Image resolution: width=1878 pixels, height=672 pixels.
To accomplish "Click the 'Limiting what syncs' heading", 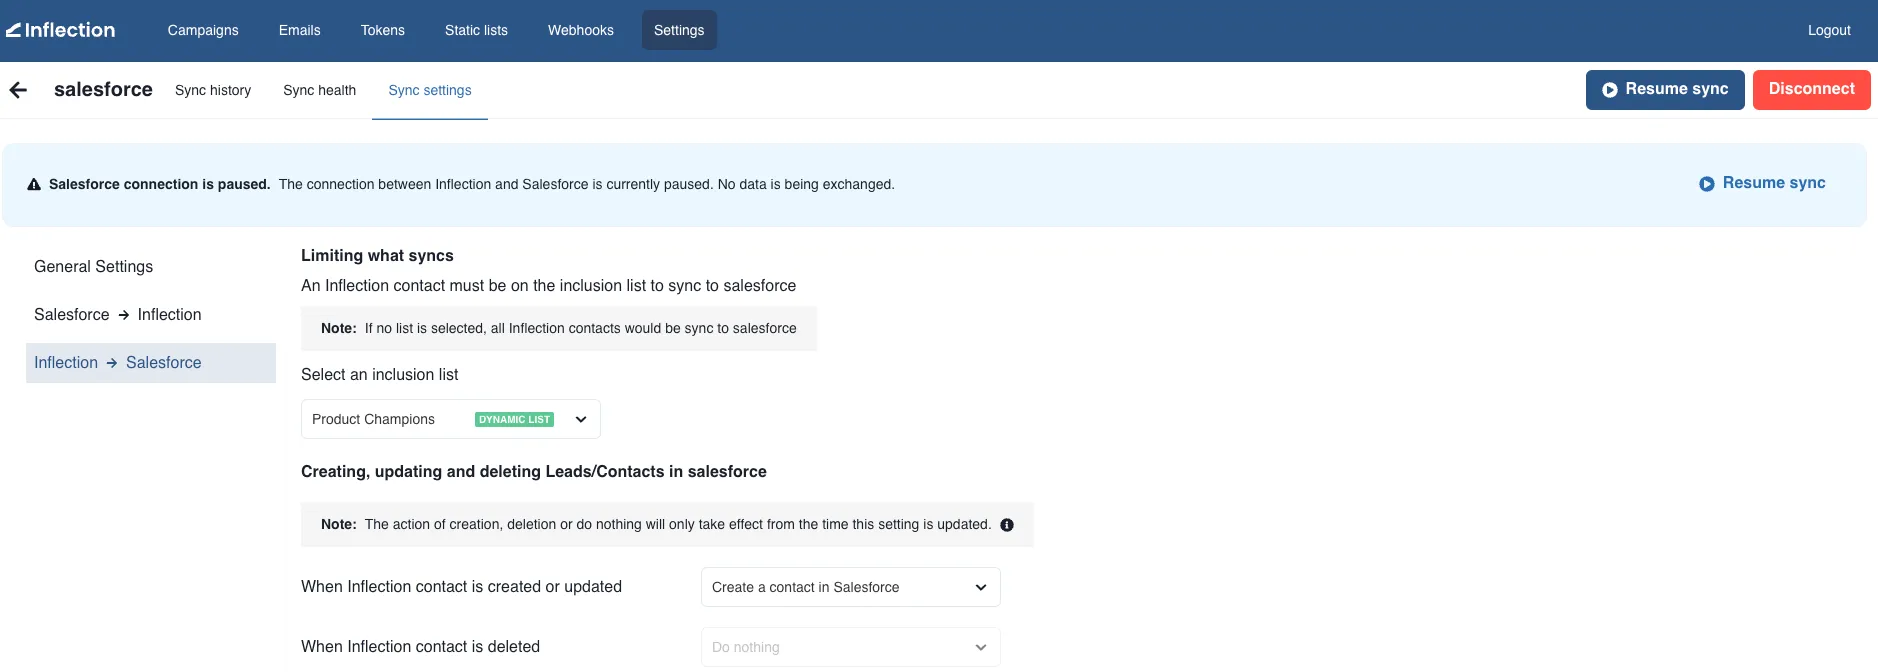I will (x=377, y=256).
